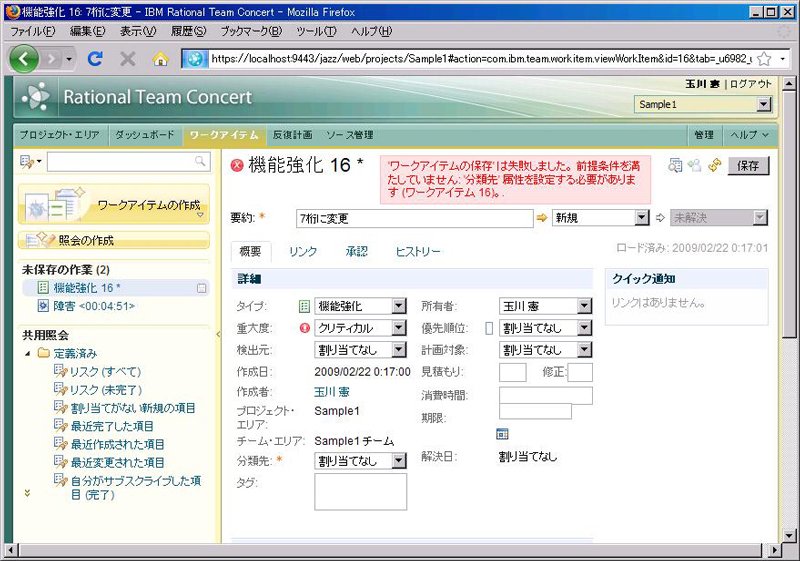Bookmark this page with the star icon
The width and height of the screenshot is (800, 561).
tap(764, 59)
